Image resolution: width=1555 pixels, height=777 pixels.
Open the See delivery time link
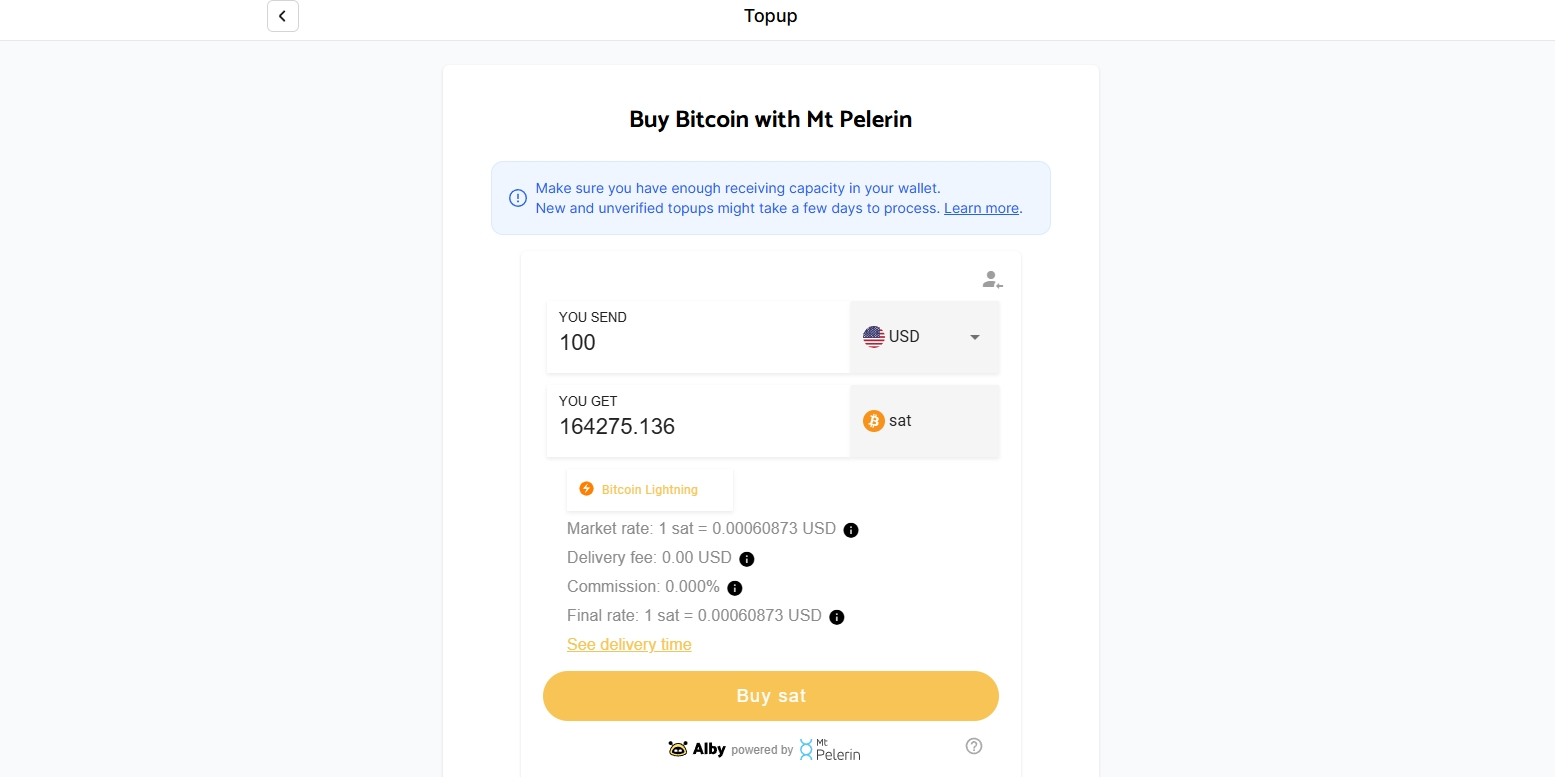[629, 645]
